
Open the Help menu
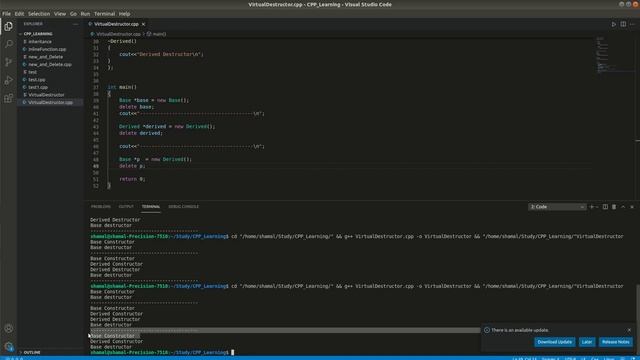124,13
